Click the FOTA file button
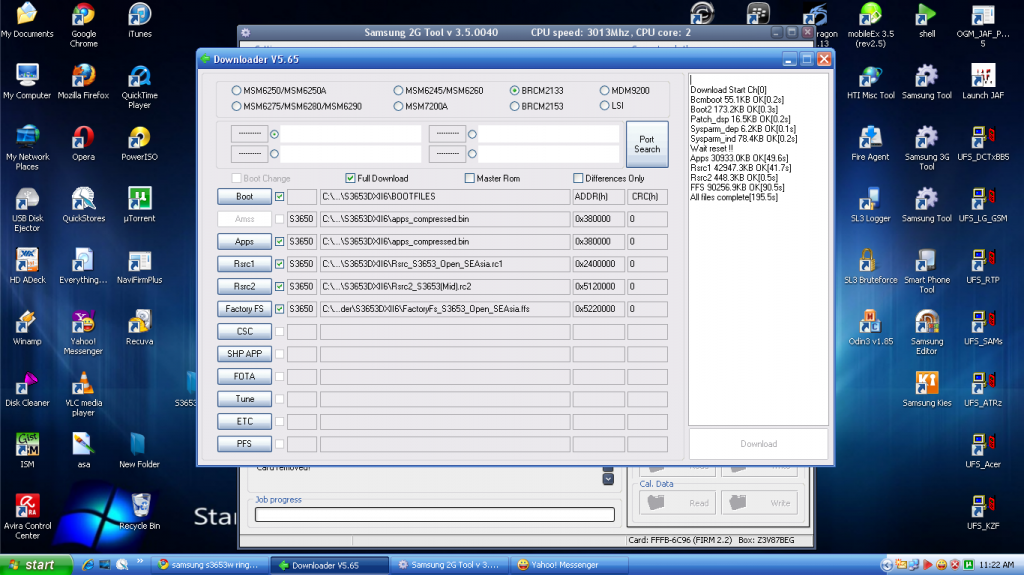Viewport: 1024px width, 575px height. 244,376
